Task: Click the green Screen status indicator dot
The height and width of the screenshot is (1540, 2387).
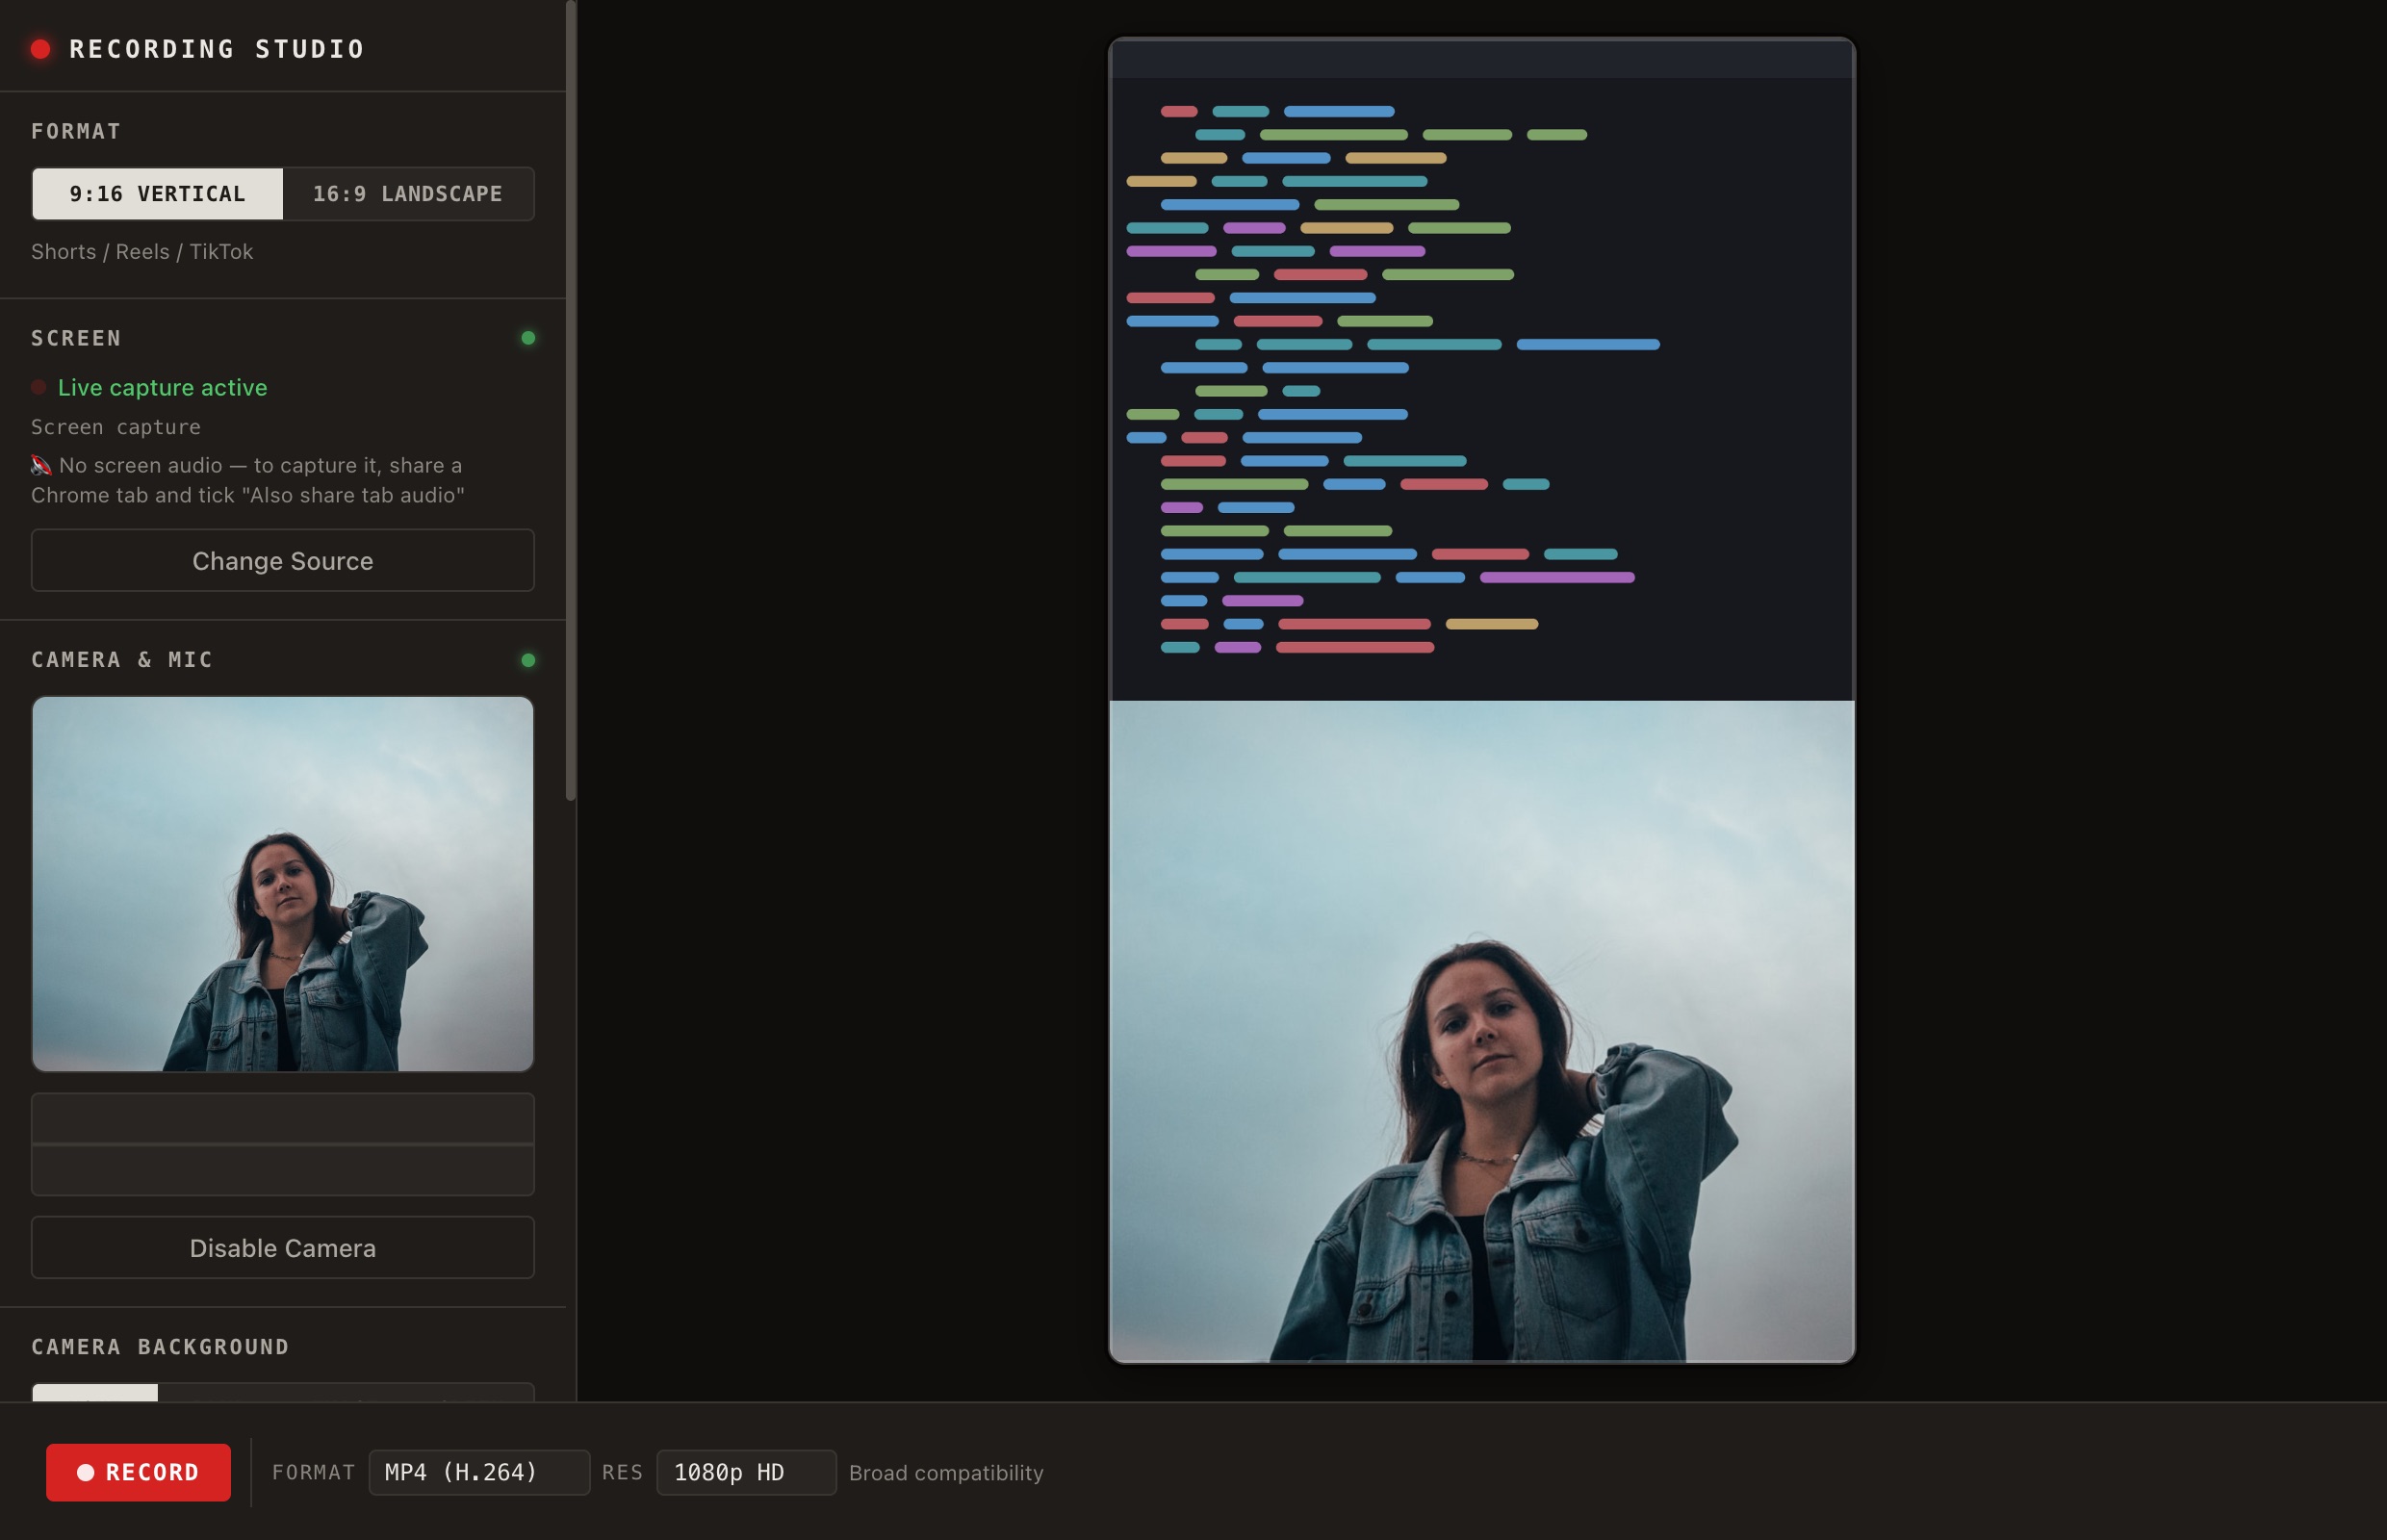Action: 528,338
